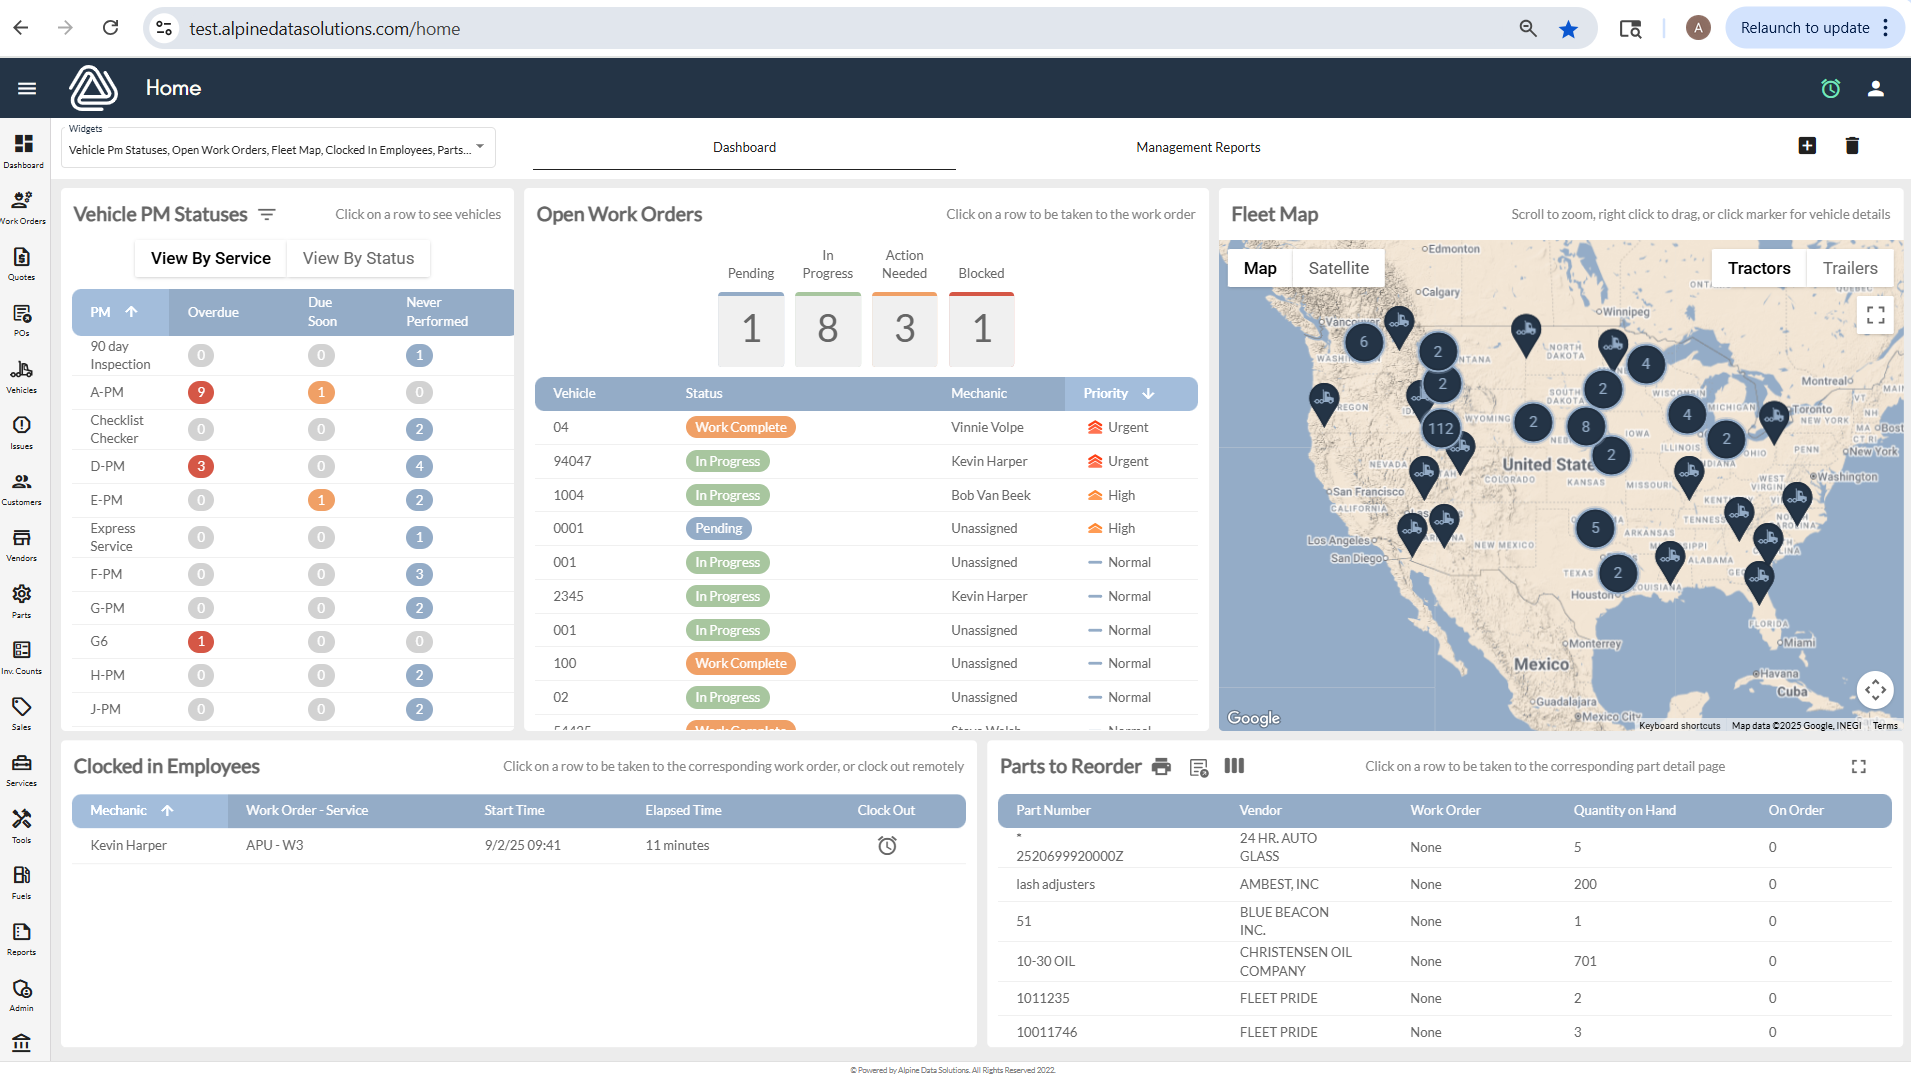Screen dimensions: 1911x1080
Task: Open the hamburger navigation menu
Action: [26, 88]
